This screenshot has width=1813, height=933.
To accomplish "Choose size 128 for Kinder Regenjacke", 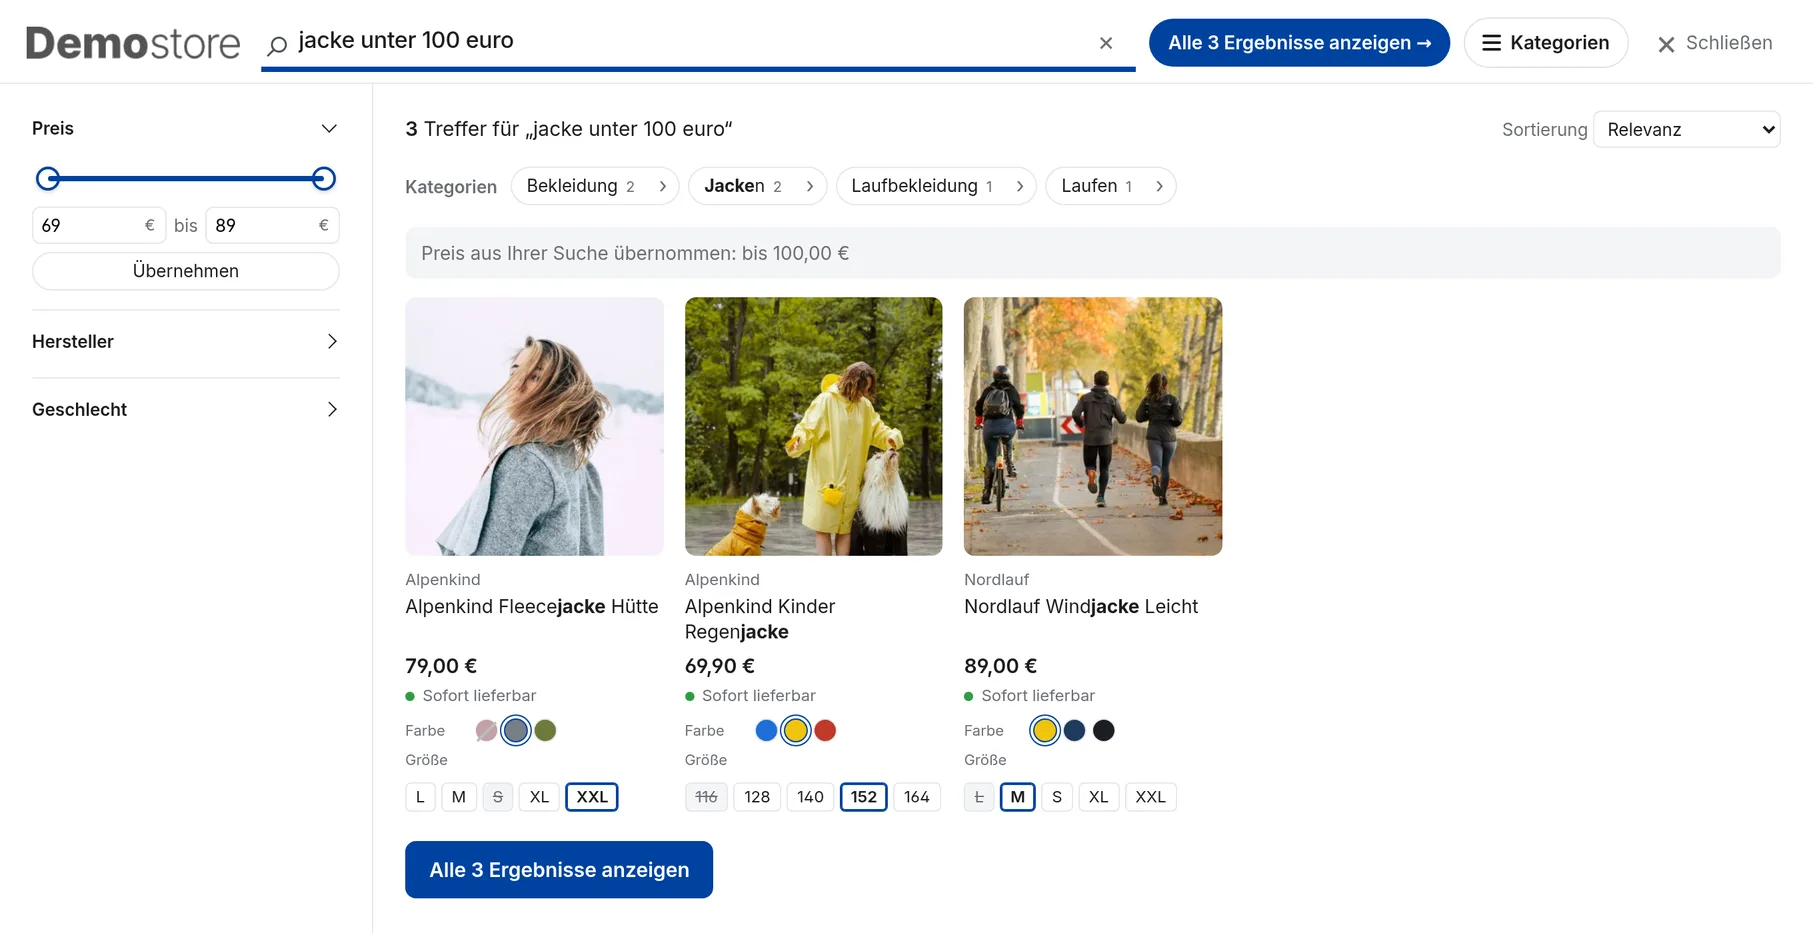I will pyautogui.click(x=757, y=797).
